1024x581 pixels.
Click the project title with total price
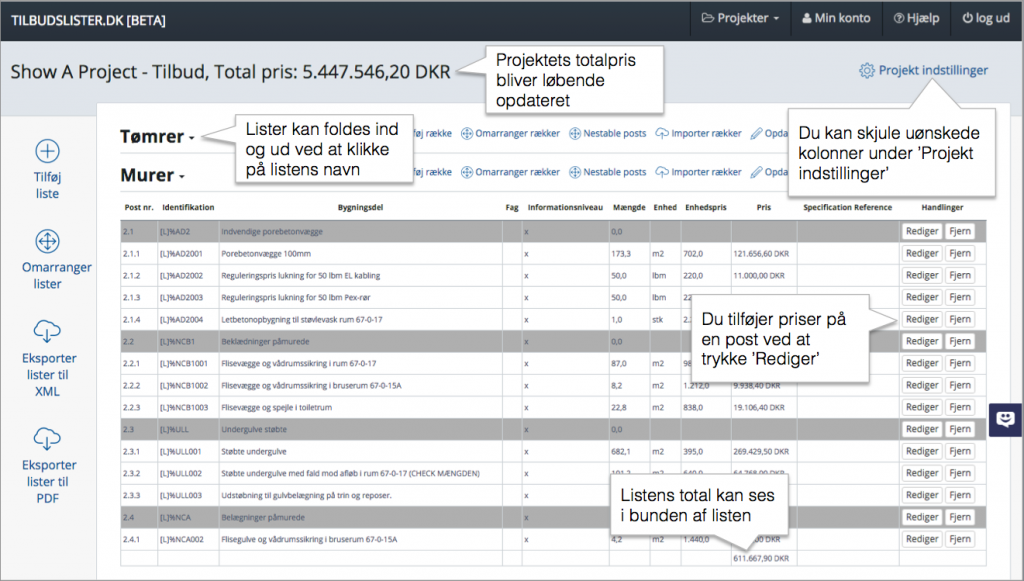tap(231, 72)
